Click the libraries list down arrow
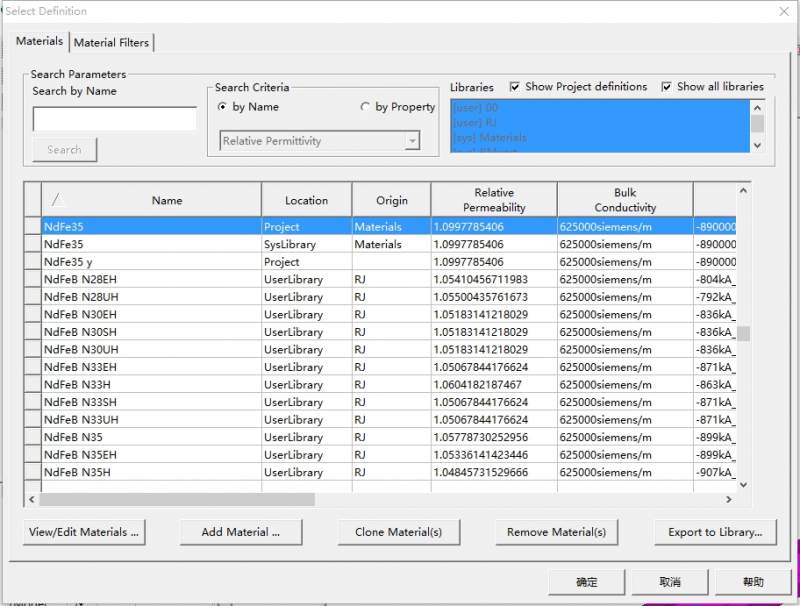The height and width of the screenshot is (606, 800). click(757, 145)
